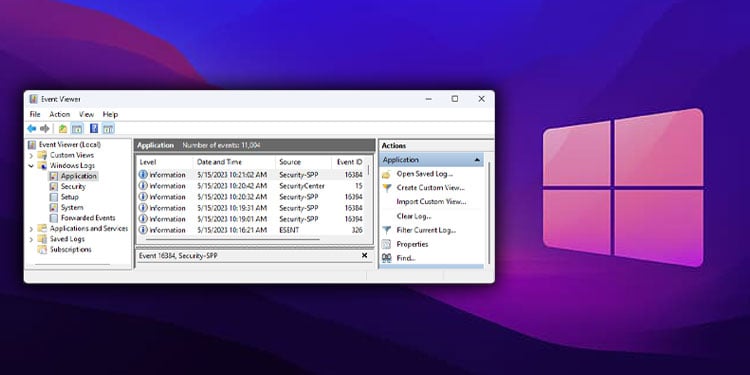Click the Up One Level folder icon
This screenshot has height=375, width=750.
tap(63, 129)
